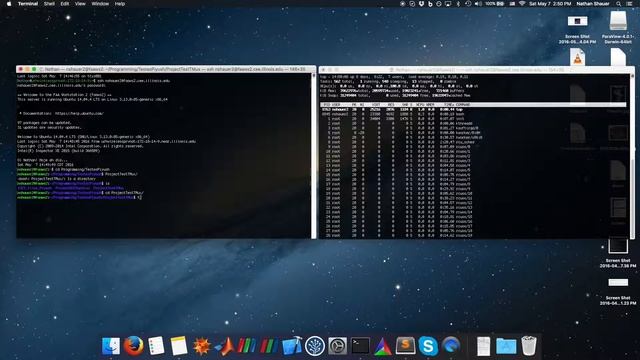Launch MATLAB from the dock
This screenshot has width=640, height=360.
click(224, 347)
